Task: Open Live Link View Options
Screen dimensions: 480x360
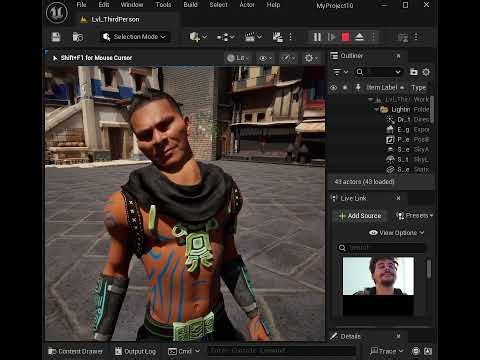Action: click(x=397, y=232)
